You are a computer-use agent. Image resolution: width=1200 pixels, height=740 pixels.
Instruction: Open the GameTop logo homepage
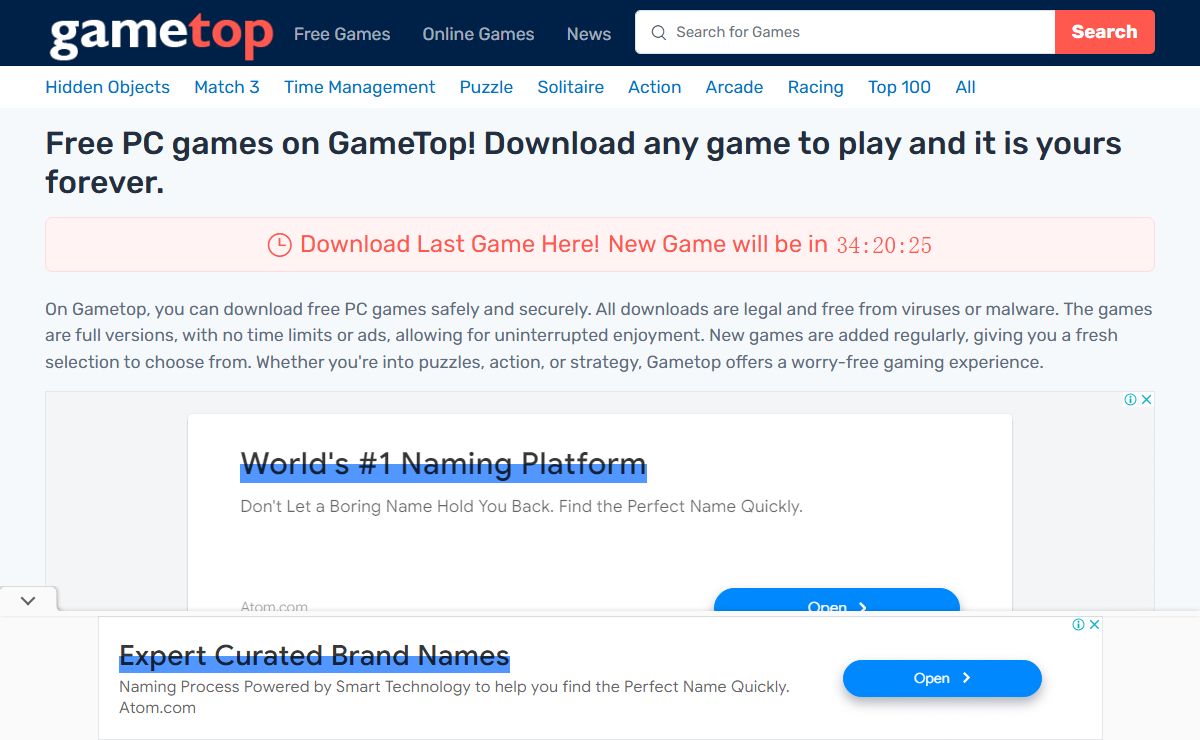click(161, 34)
